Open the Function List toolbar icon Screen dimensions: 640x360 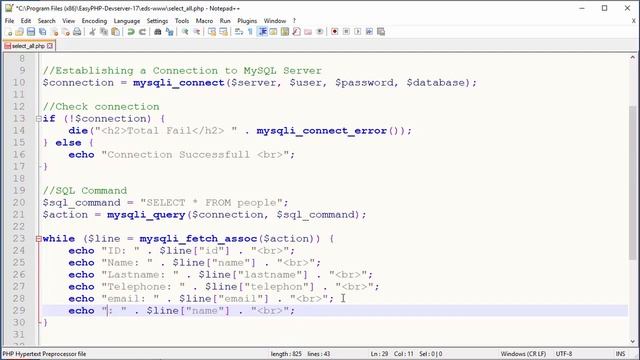(x=296, y=32)
